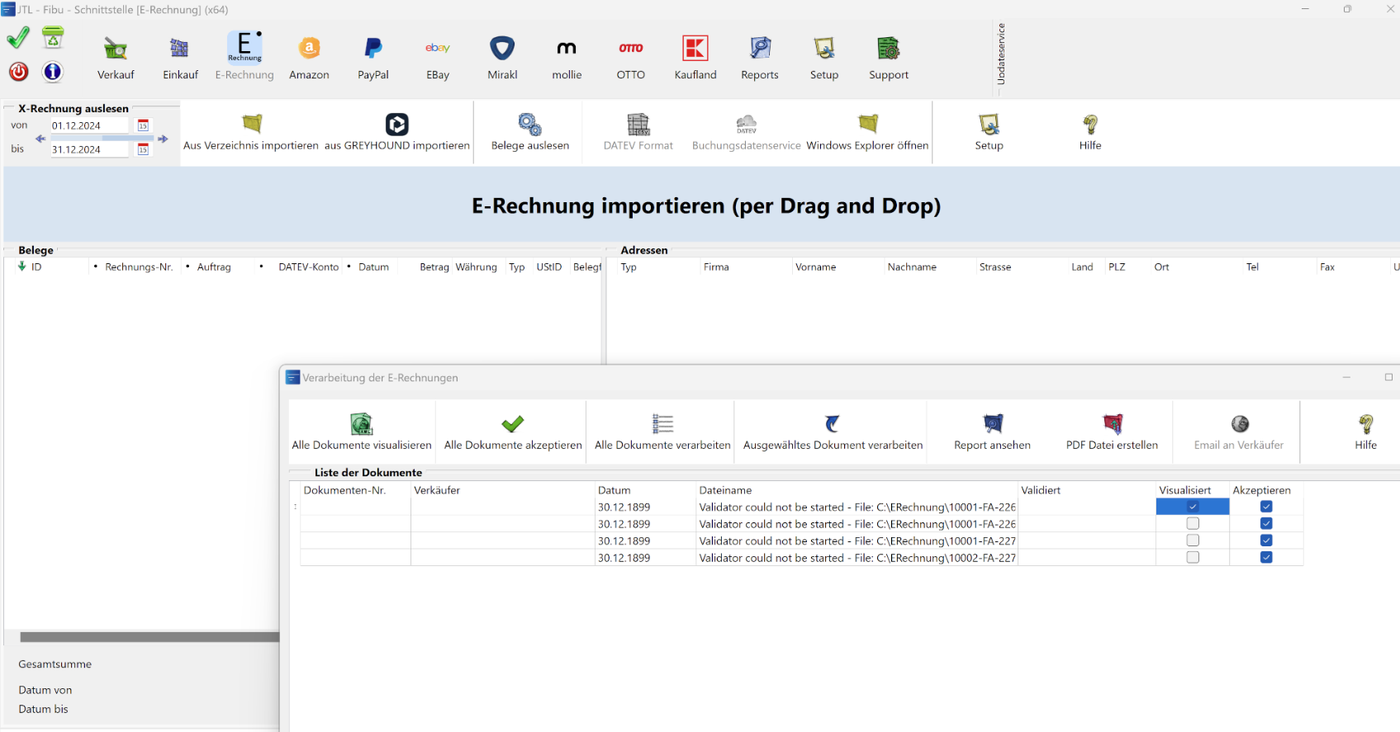Screen dimensions: 1400x732
Task: Click the bis date field 31.12.2024
Action: pyautogui.click(x=89, y=149)
